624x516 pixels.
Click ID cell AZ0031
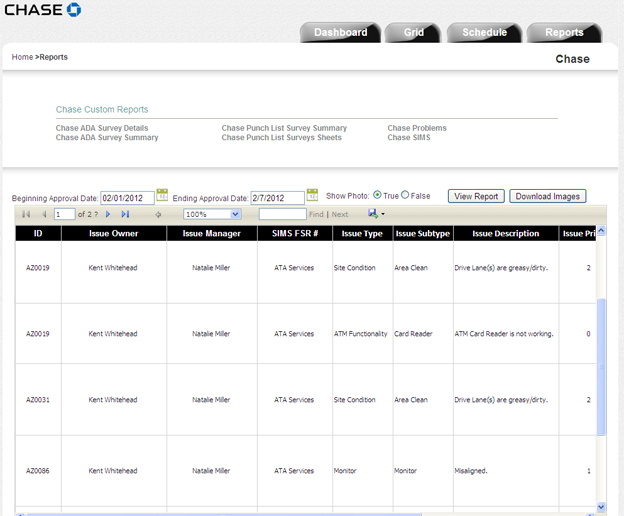[38, 400]
